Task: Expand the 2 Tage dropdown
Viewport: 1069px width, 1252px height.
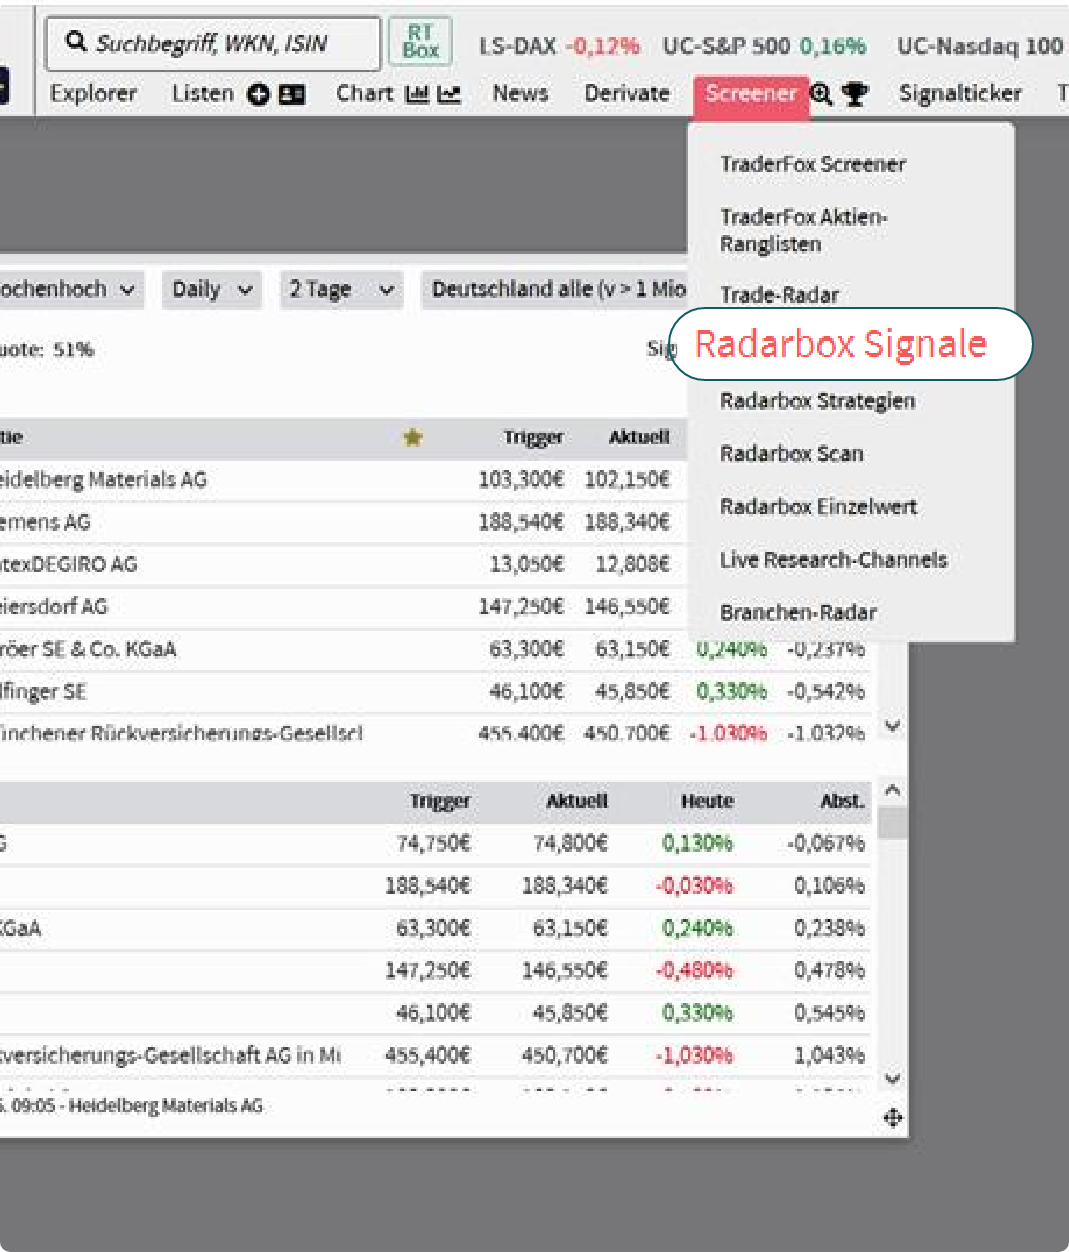Action: pos(341,290)
